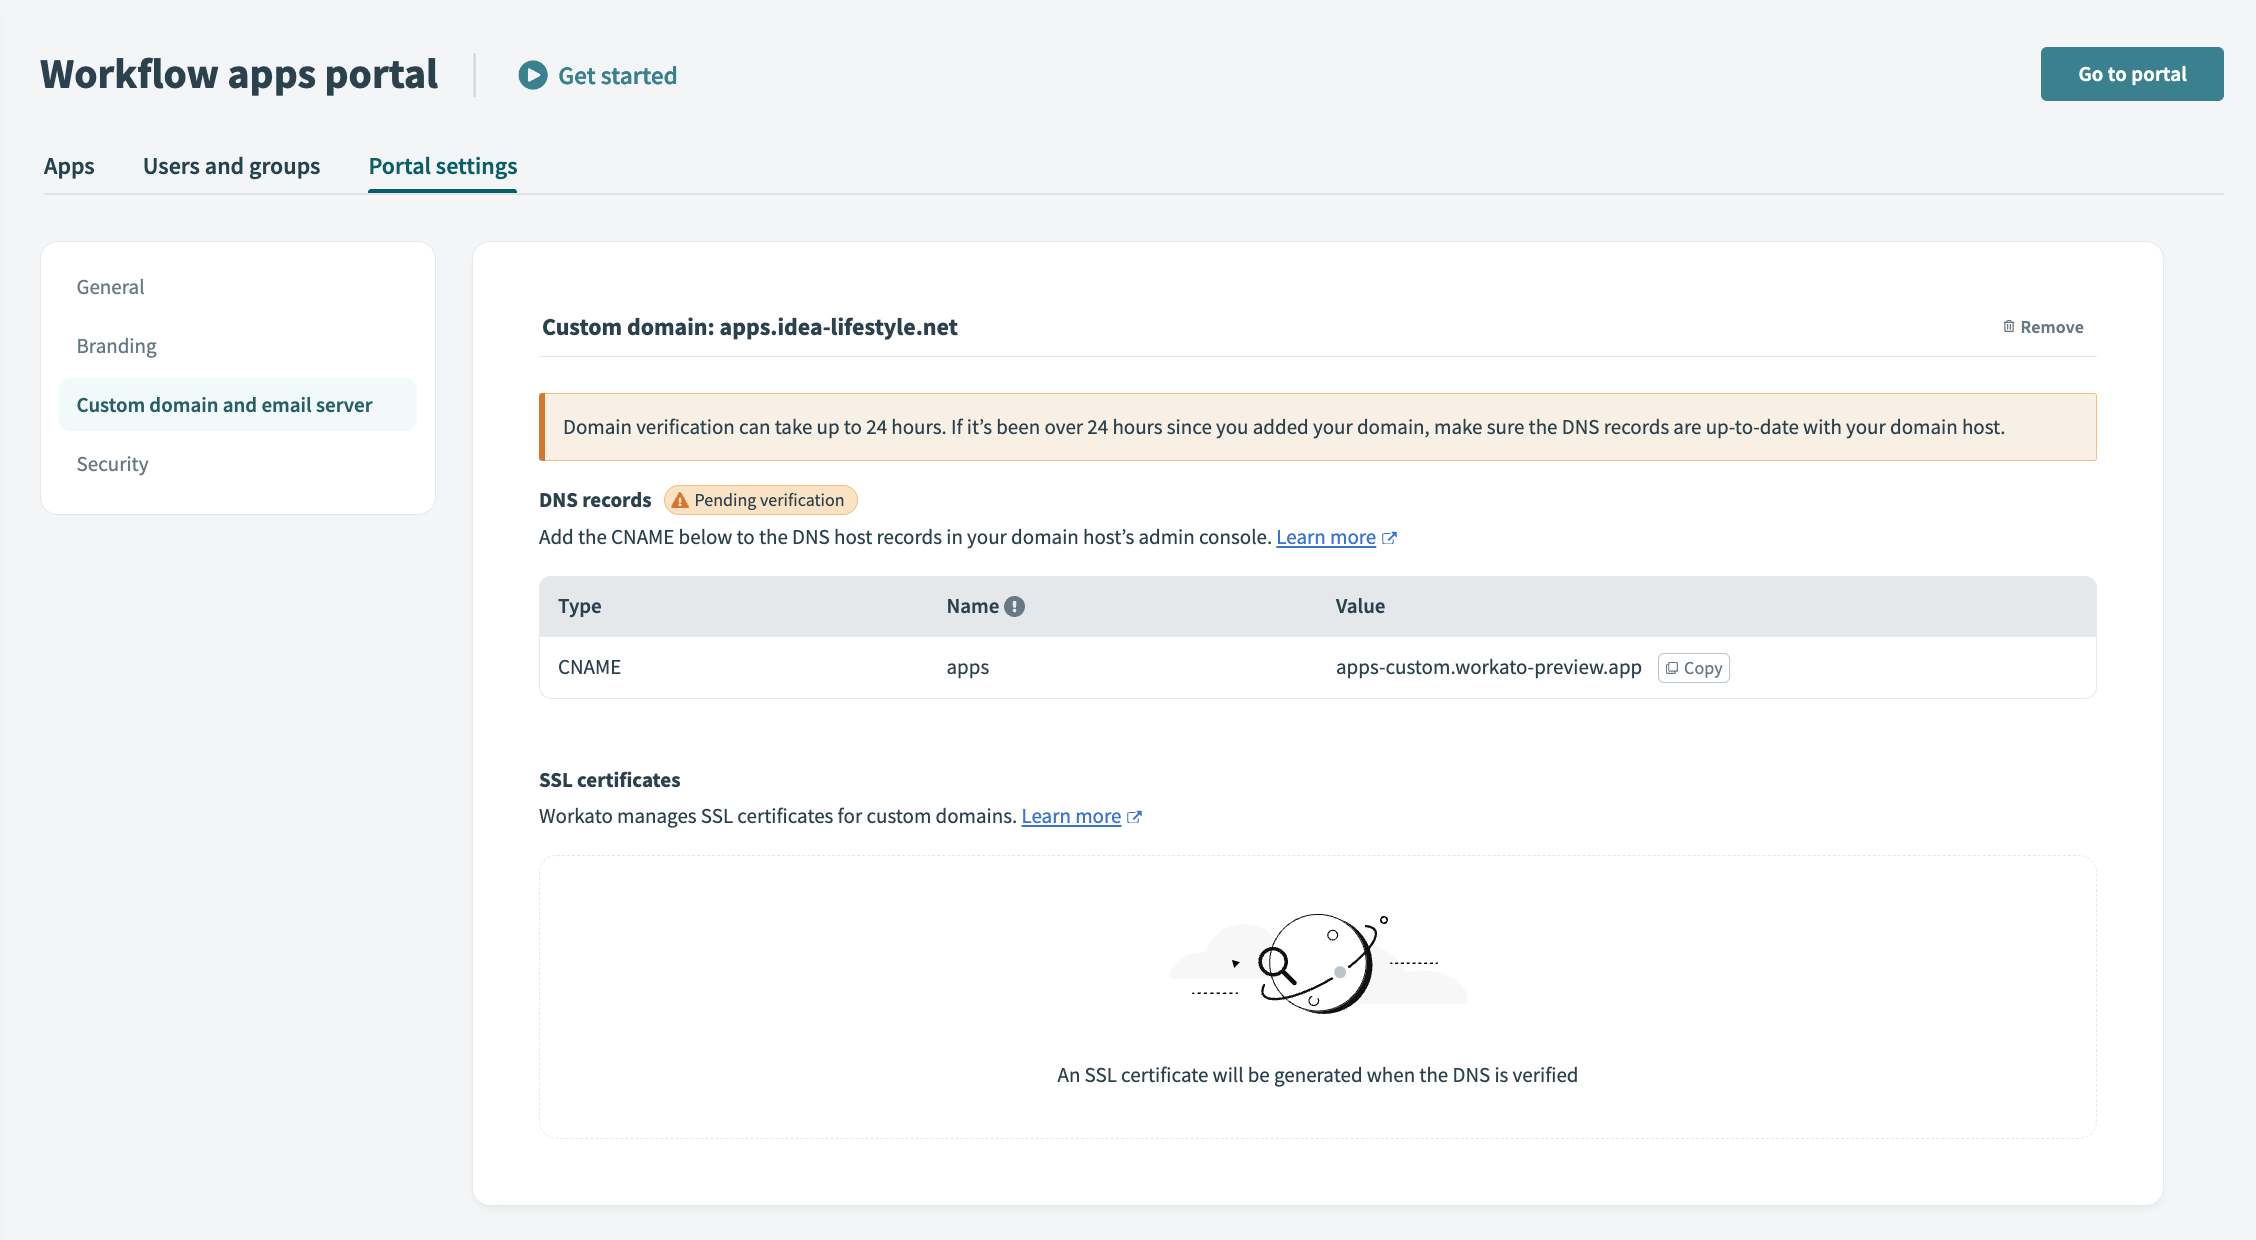Click the trash icon next to Remove
This screenshot has width=2256, height=1240.
tap(2007, 326)
